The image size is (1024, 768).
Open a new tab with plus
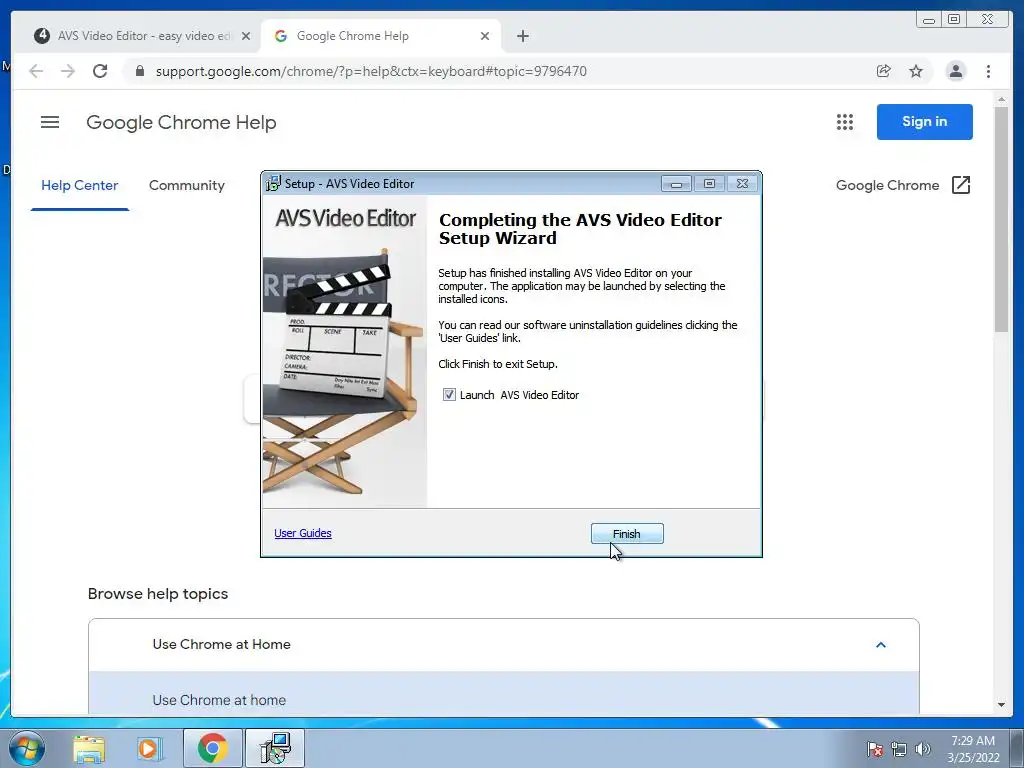click(x=522, y=36)
